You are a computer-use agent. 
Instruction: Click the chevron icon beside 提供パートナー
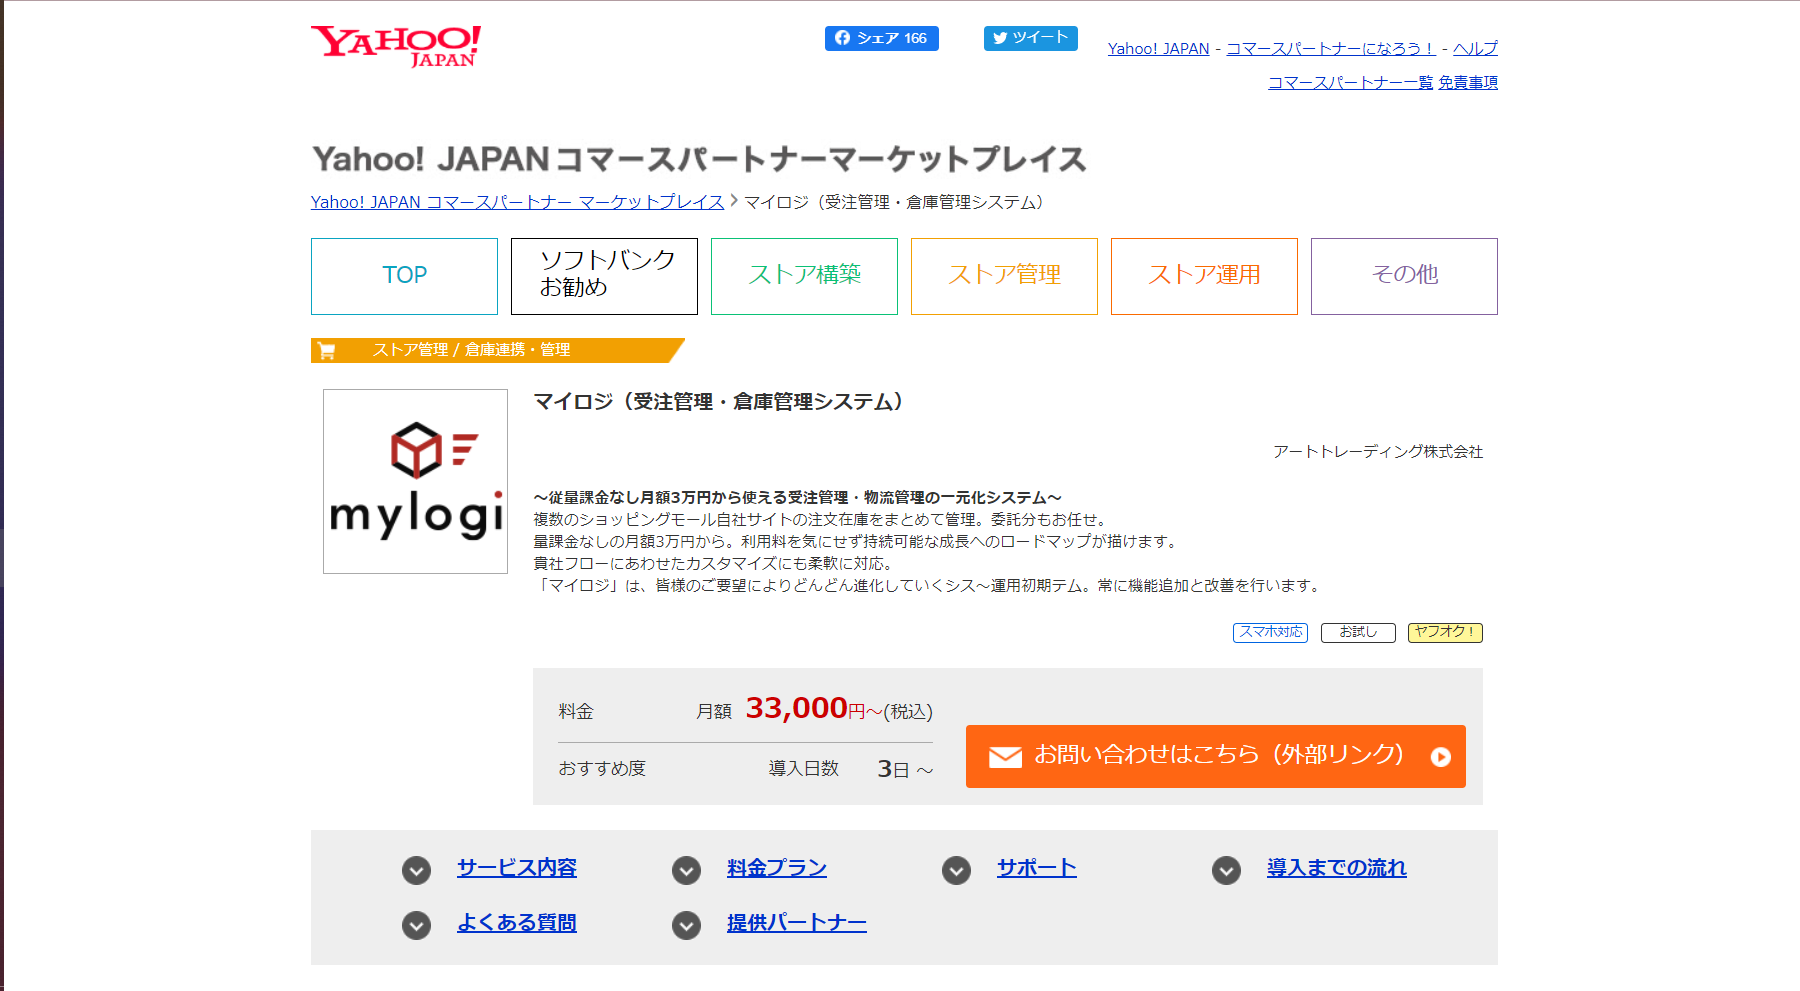686,925
